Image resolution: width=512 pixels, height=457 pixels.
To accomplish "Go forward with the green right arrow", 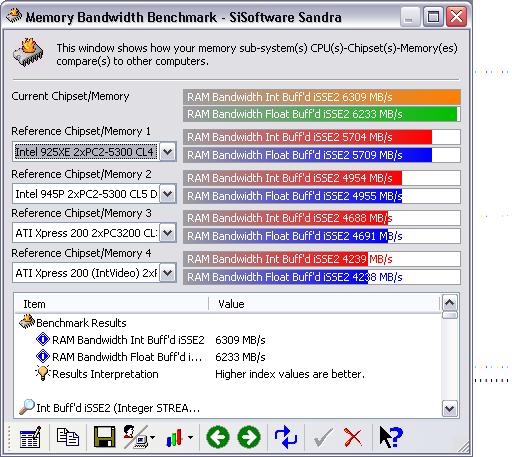I will point(249,437).
